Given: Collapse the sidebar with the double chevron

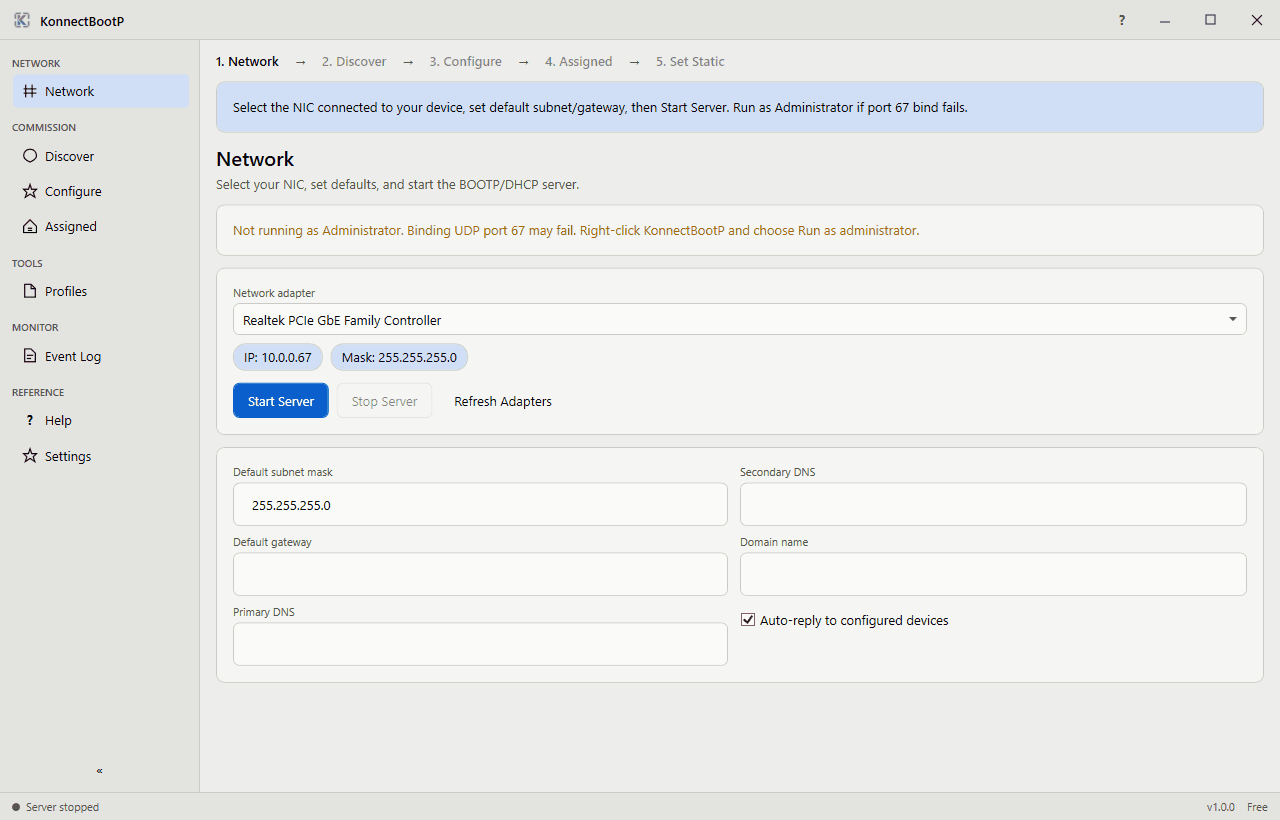Looking at the screenshot, I should [x=99, y=771].
